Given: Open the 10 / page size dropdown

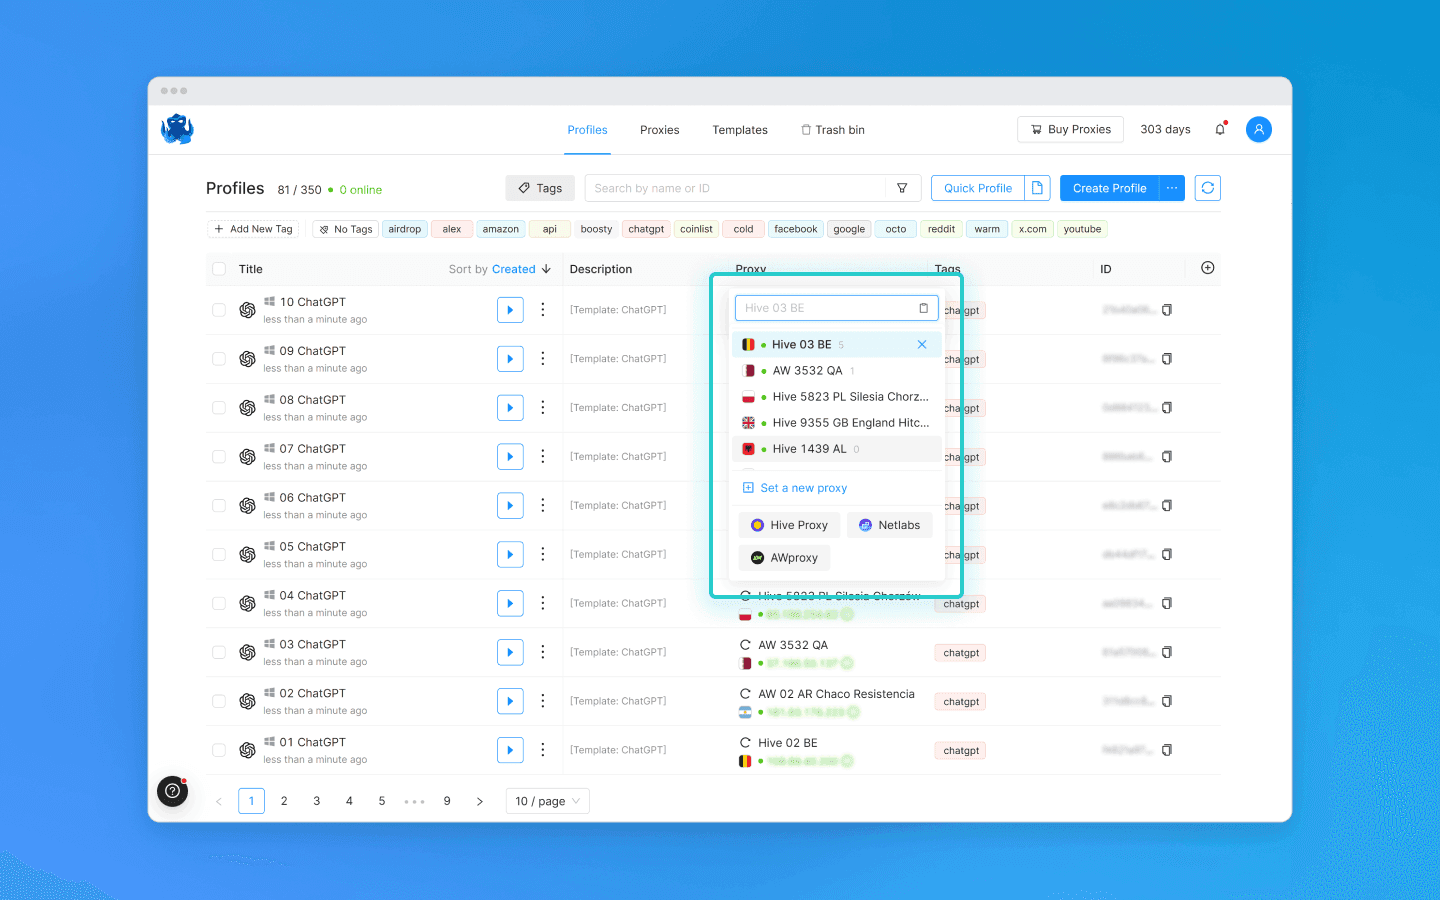Looking at the screenshot, I should tap(547, 801).
